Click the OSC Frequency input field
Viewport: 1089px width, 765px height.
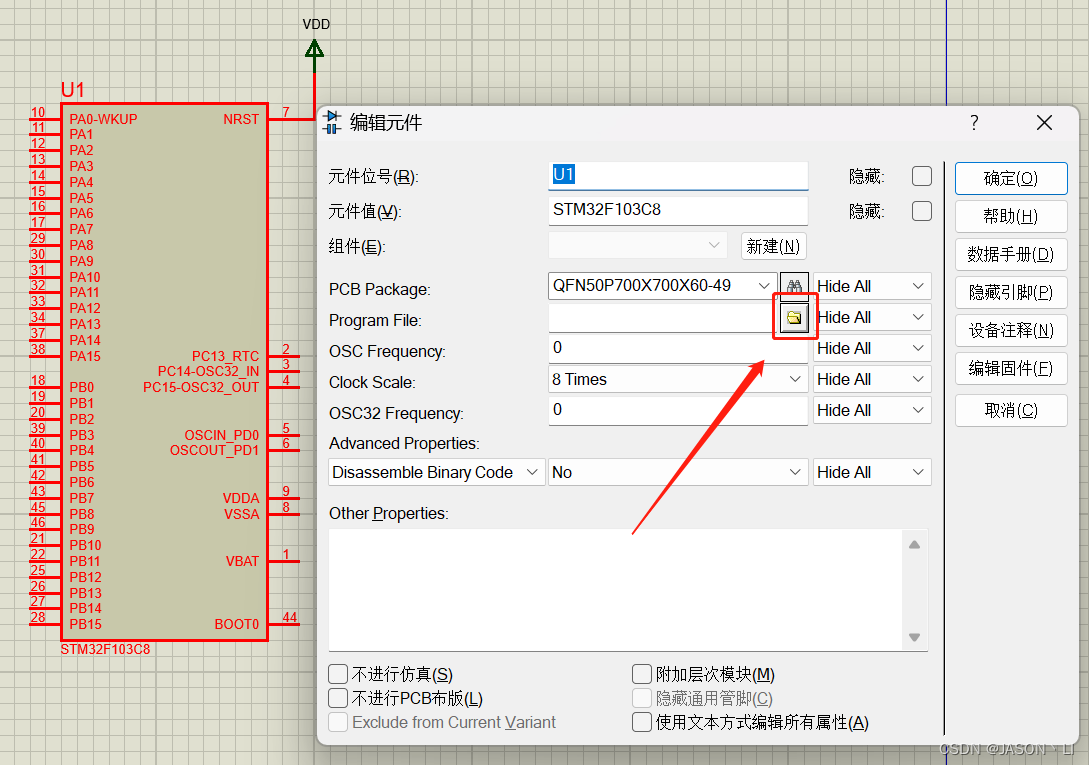pos(678,348)
